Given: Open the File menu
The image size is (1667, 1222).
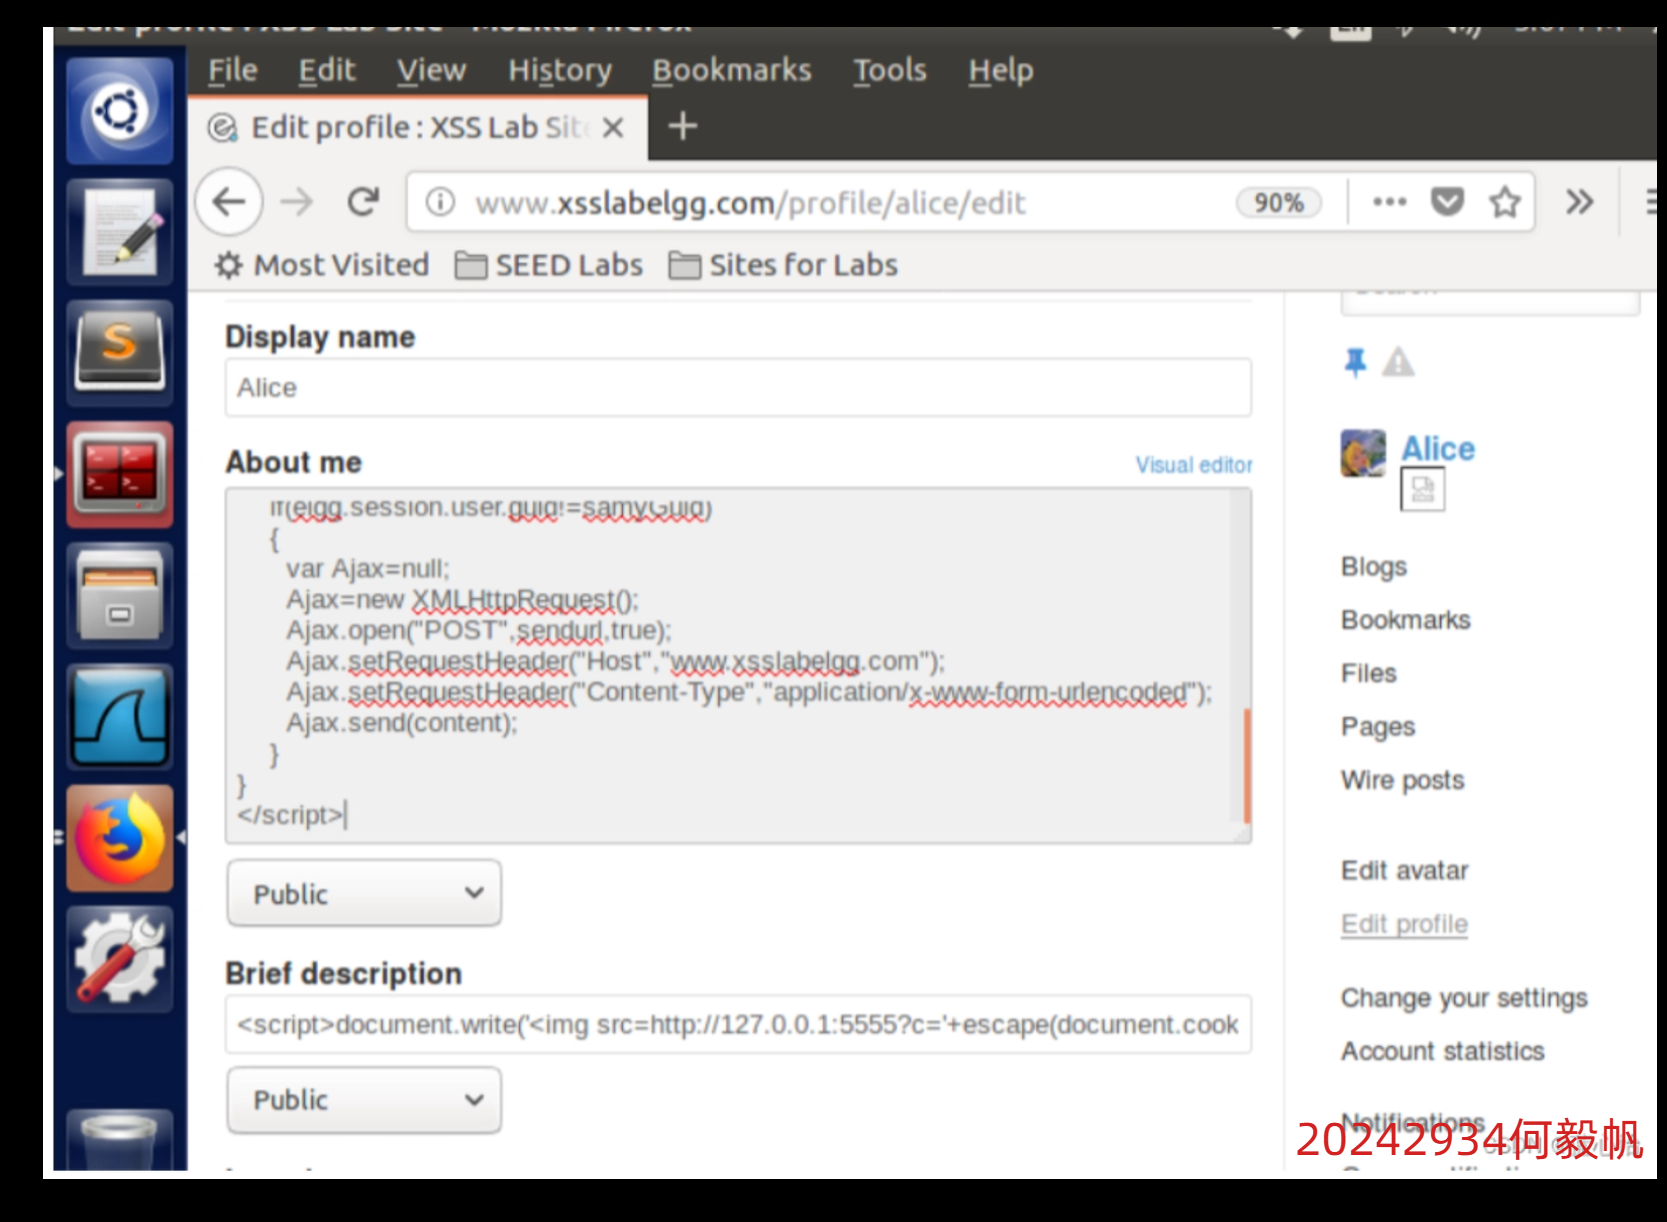Looking at the screenshot, I should [x=233, y=70].
